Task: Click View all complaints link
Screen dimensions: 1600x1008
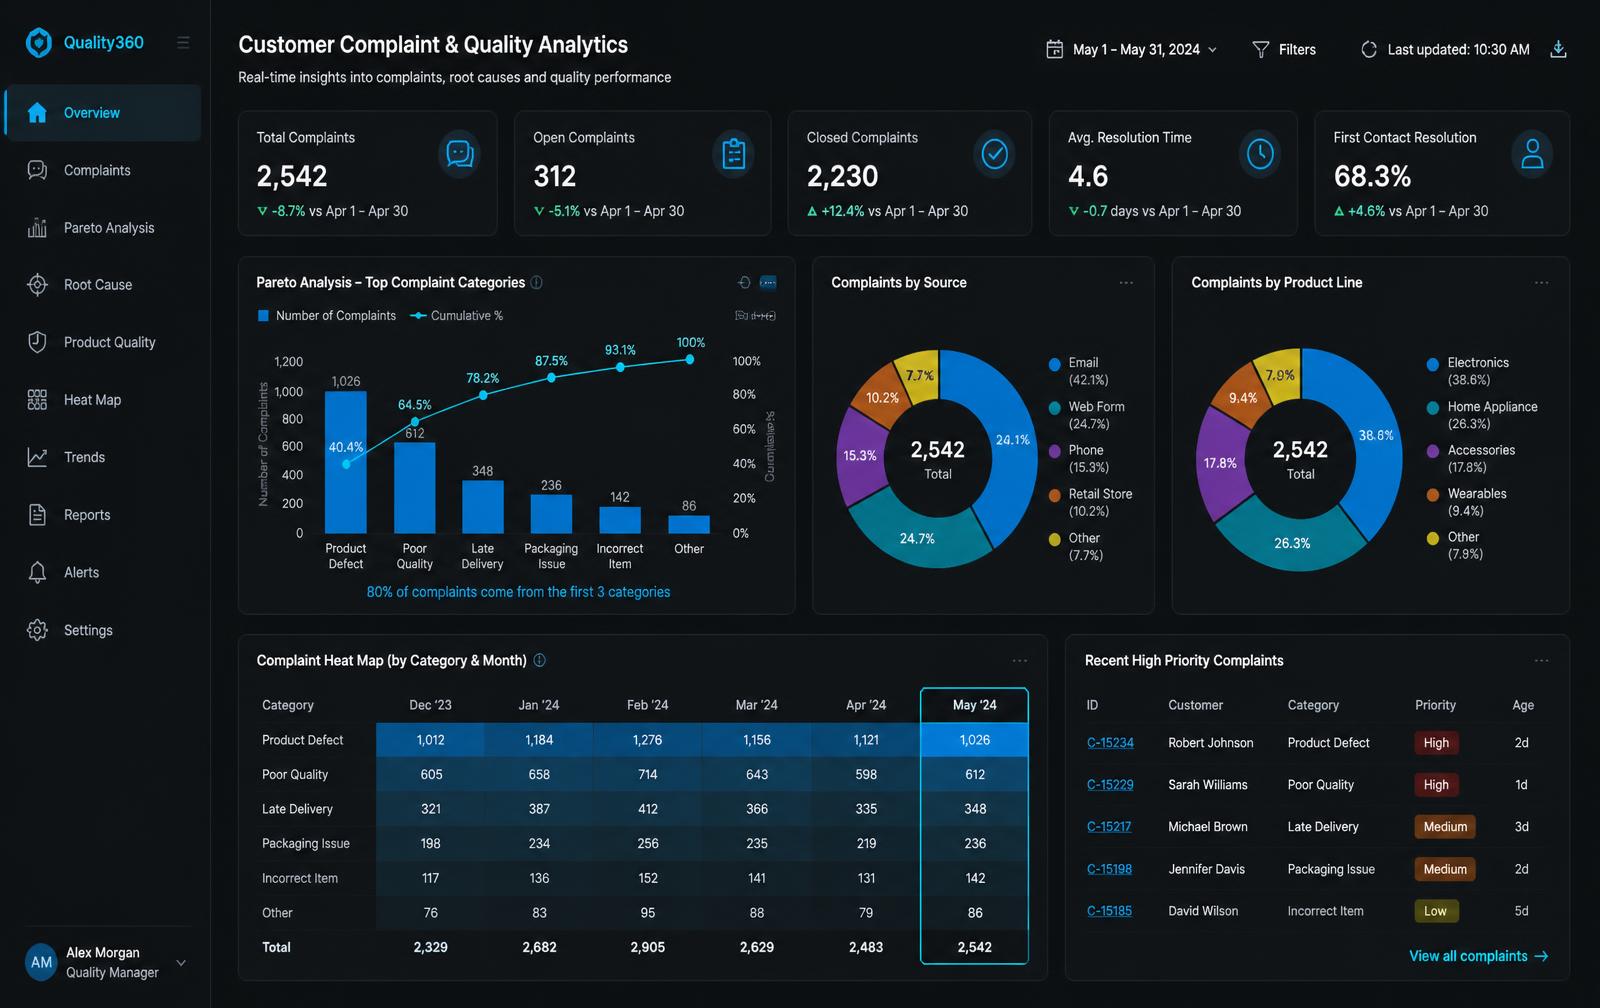Action: pyautogui.click(x=1479, y=956)
